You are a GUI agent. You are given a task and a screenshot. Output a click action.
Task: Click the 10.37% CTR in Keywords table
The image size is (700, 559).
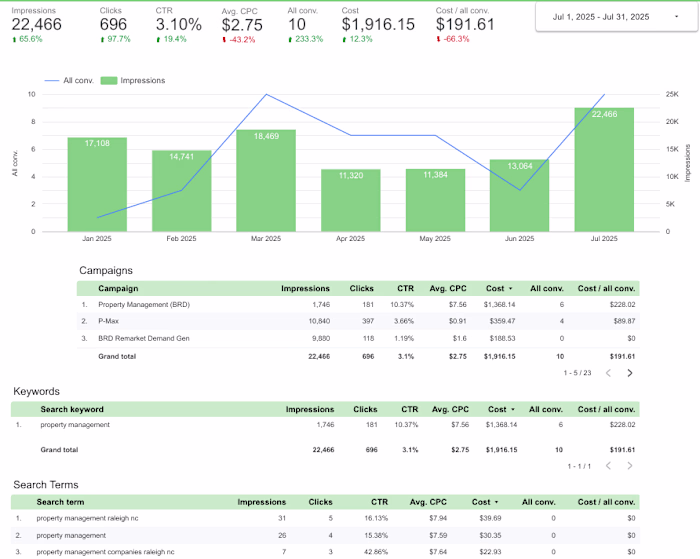point(406,425)
